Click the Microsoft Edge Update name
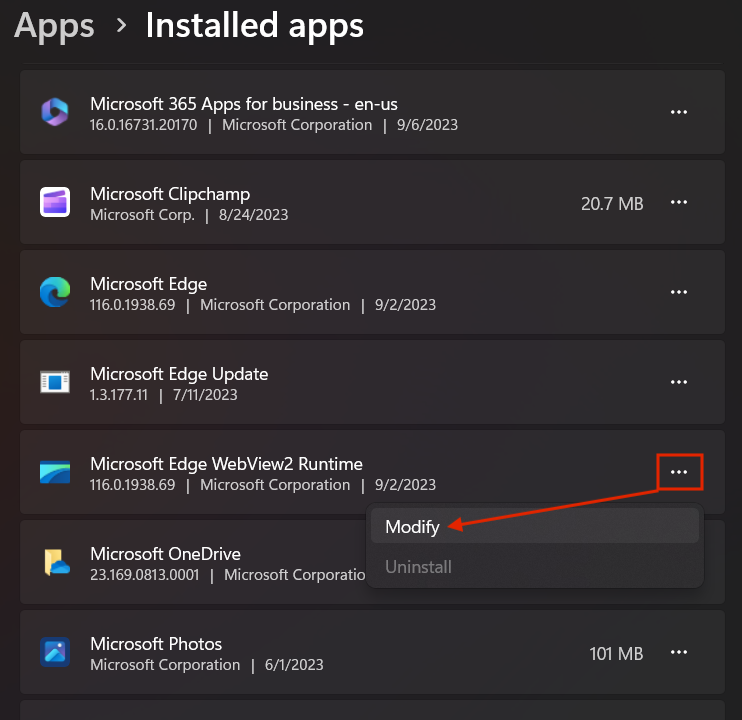Viewport: 742px width, 720px height. click(x=179, y=374)
